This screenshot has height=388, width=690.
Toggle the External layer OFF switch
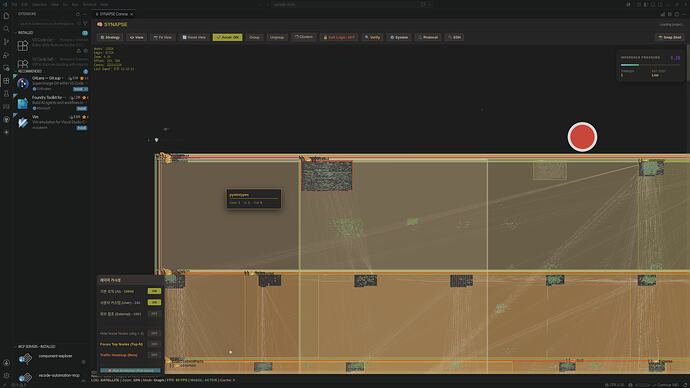tap(154, 314)
